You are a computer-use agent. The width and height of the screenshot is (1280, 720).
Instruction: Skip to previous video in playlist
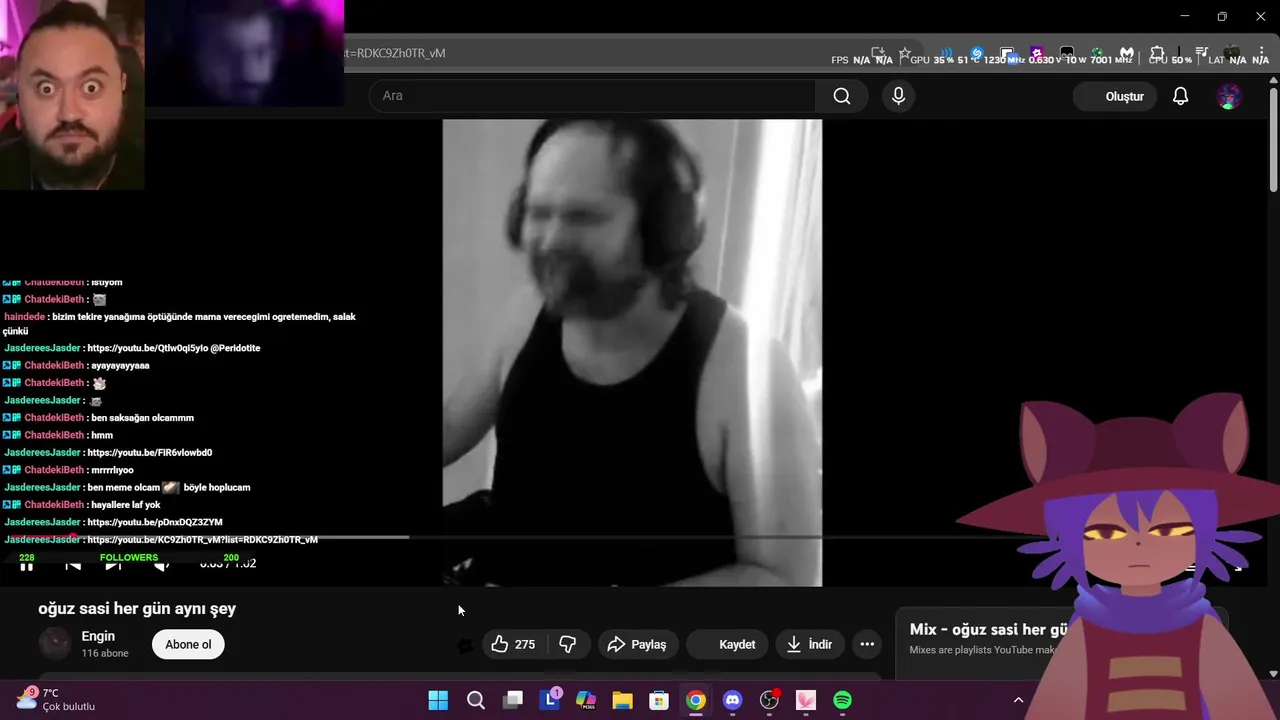point(73,566)
